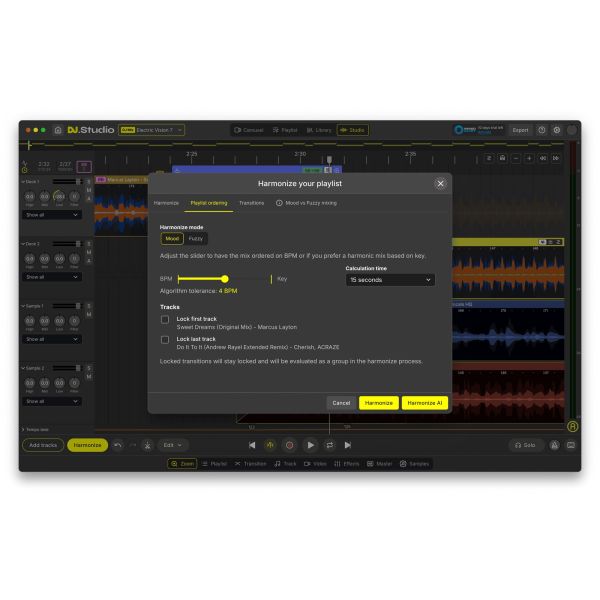Open the user profile avatar
The image size is (600, 600).
[x=572, y=130]
